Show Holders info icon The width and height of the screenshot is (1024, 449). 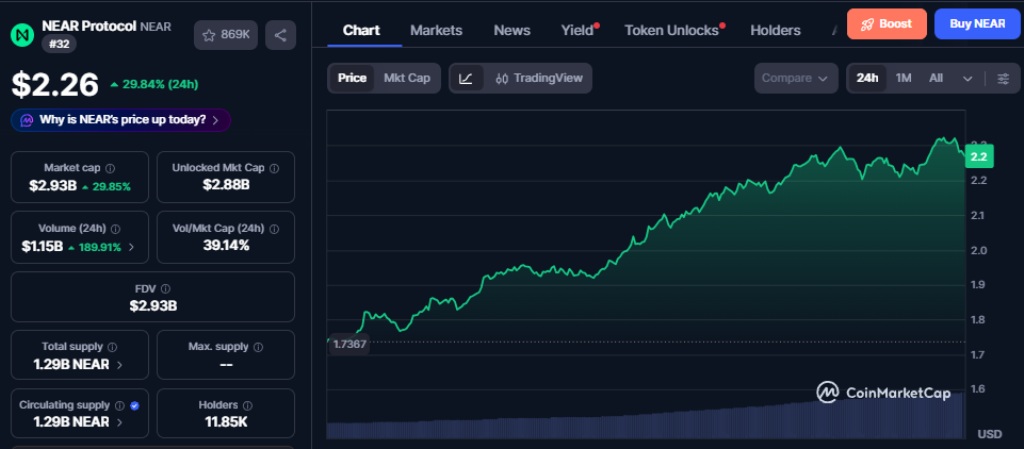pyautogui.click(x=248, y=405)
